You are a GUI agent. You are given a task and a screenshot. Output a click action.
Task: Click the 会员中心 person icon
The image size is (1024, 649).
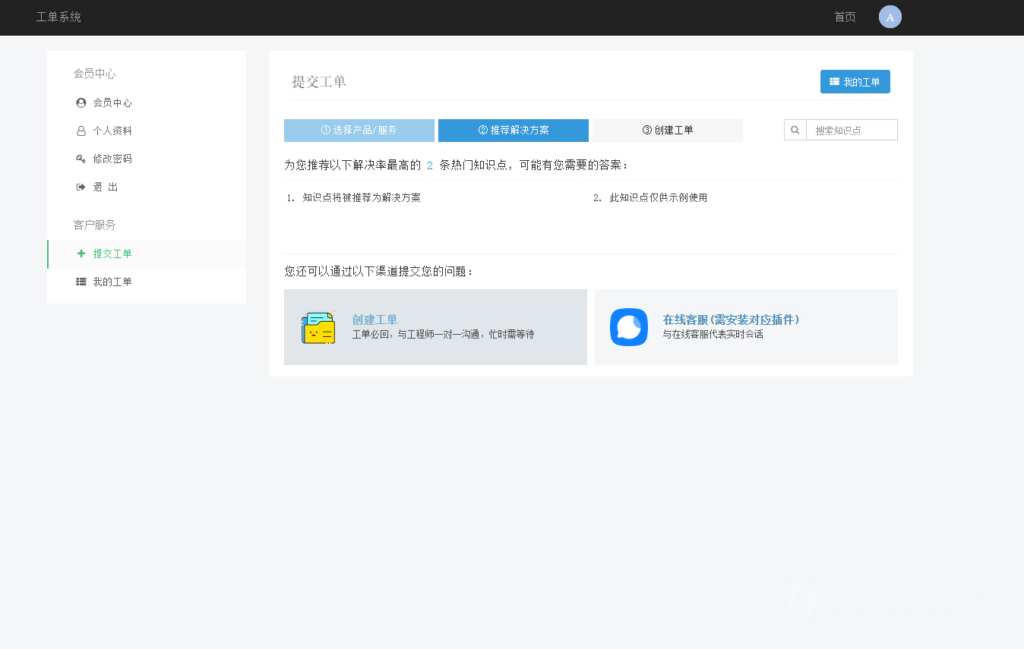78,102
